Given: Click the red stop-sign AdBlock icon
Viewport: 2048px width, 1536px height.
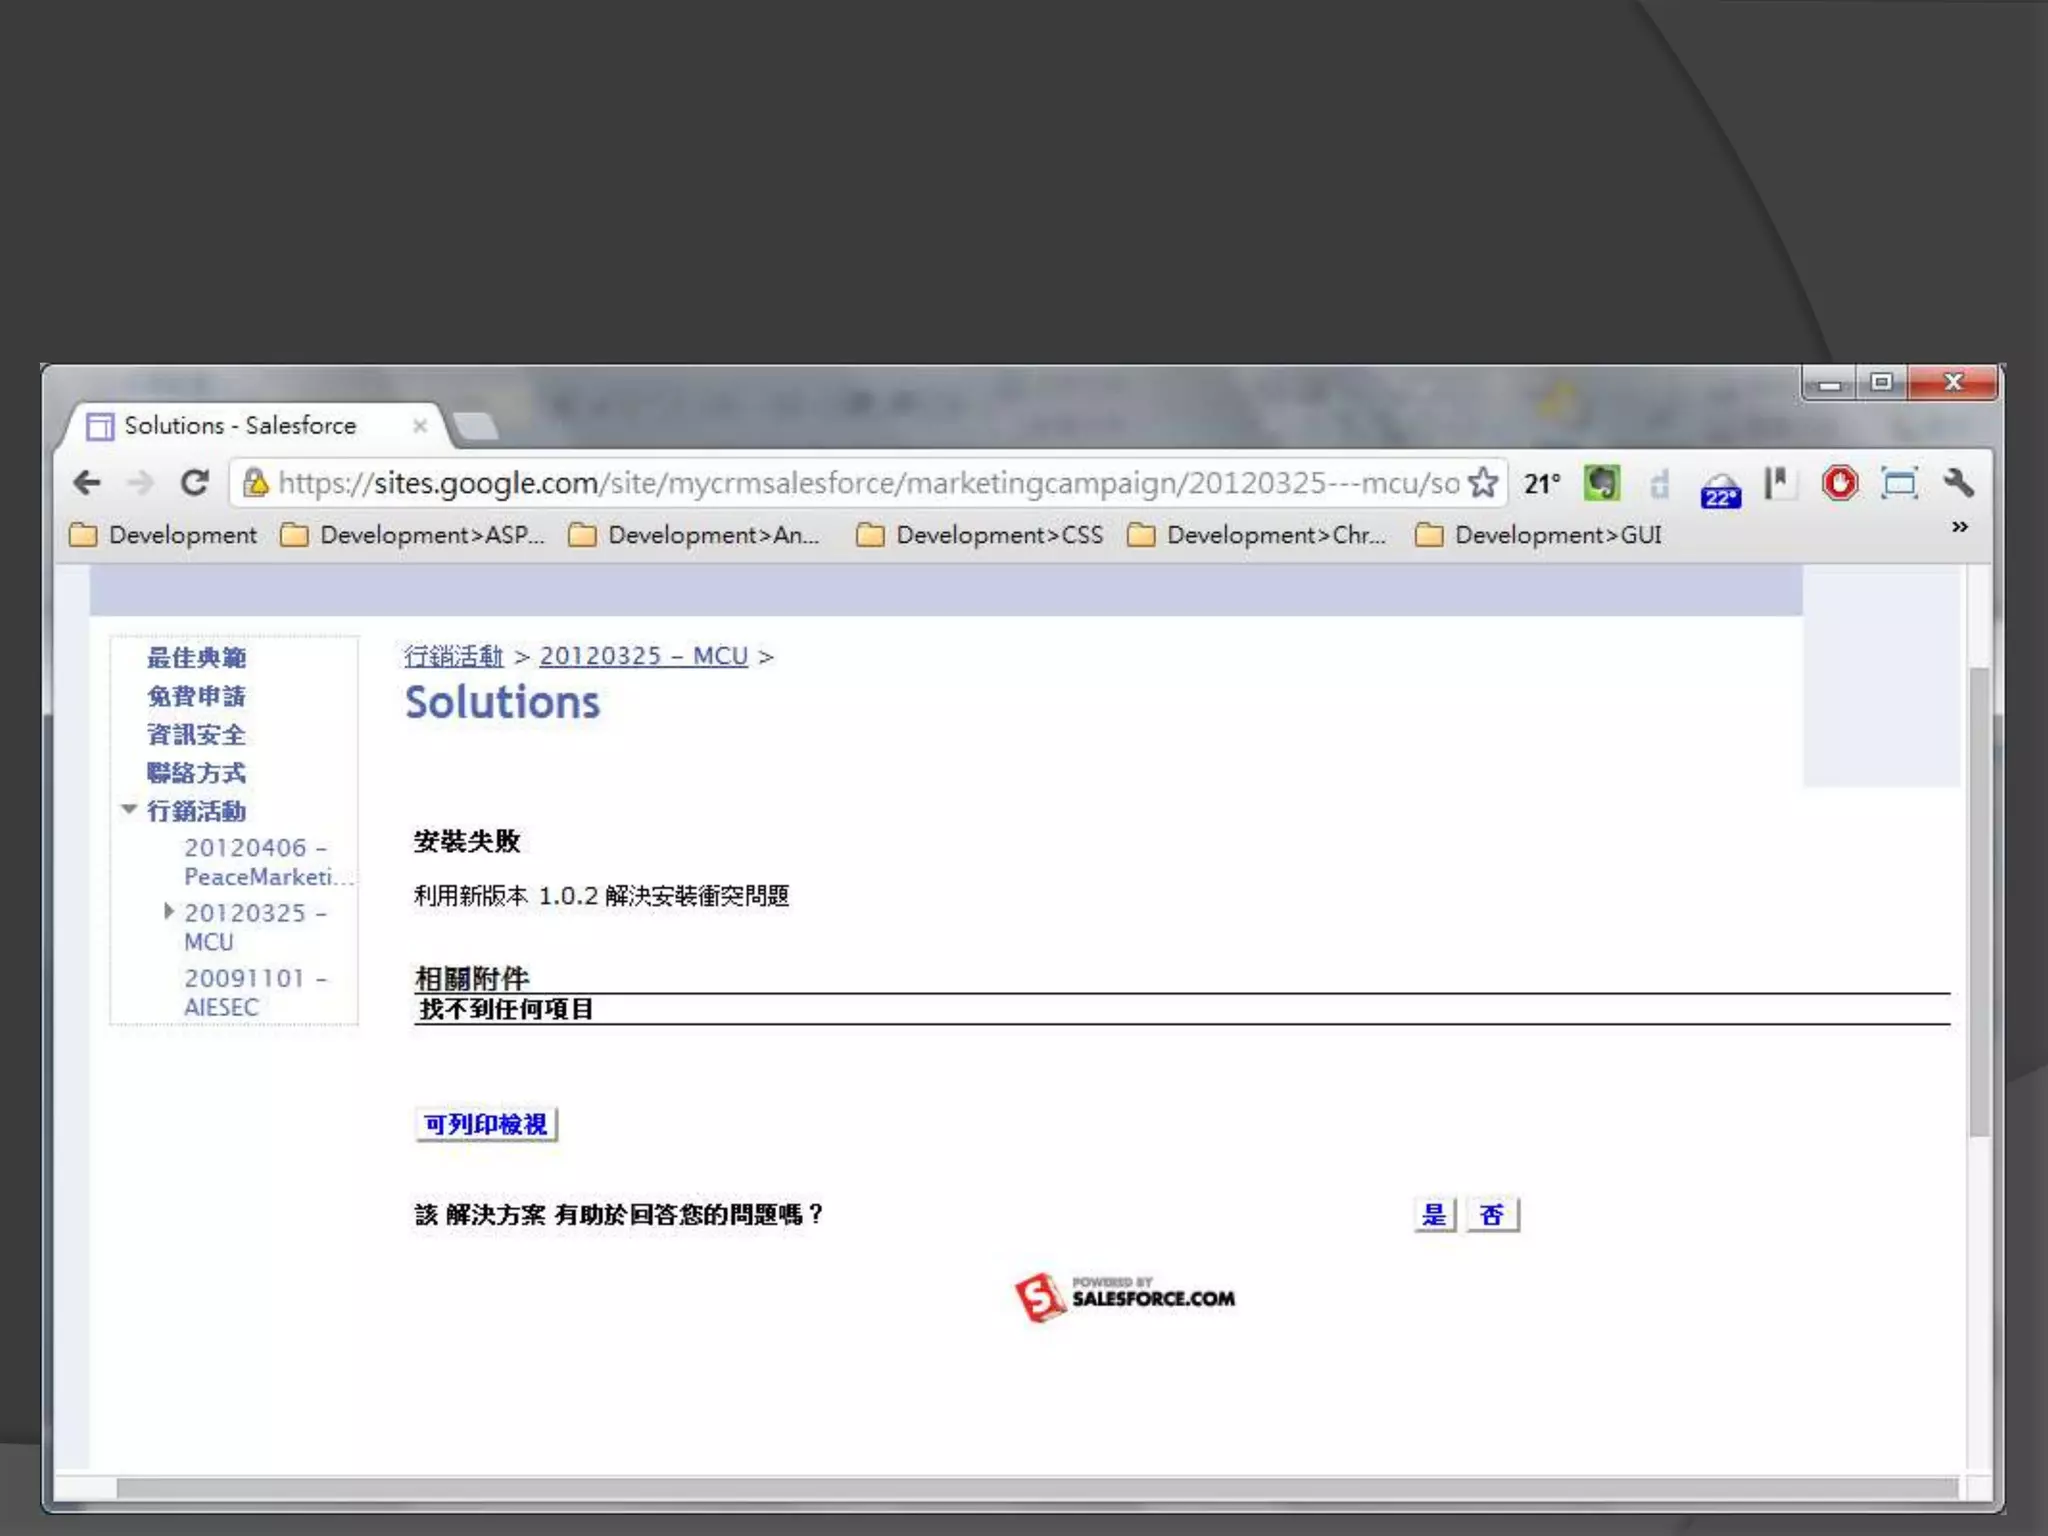Looking at the screenshot, I should coord(1839,484).
